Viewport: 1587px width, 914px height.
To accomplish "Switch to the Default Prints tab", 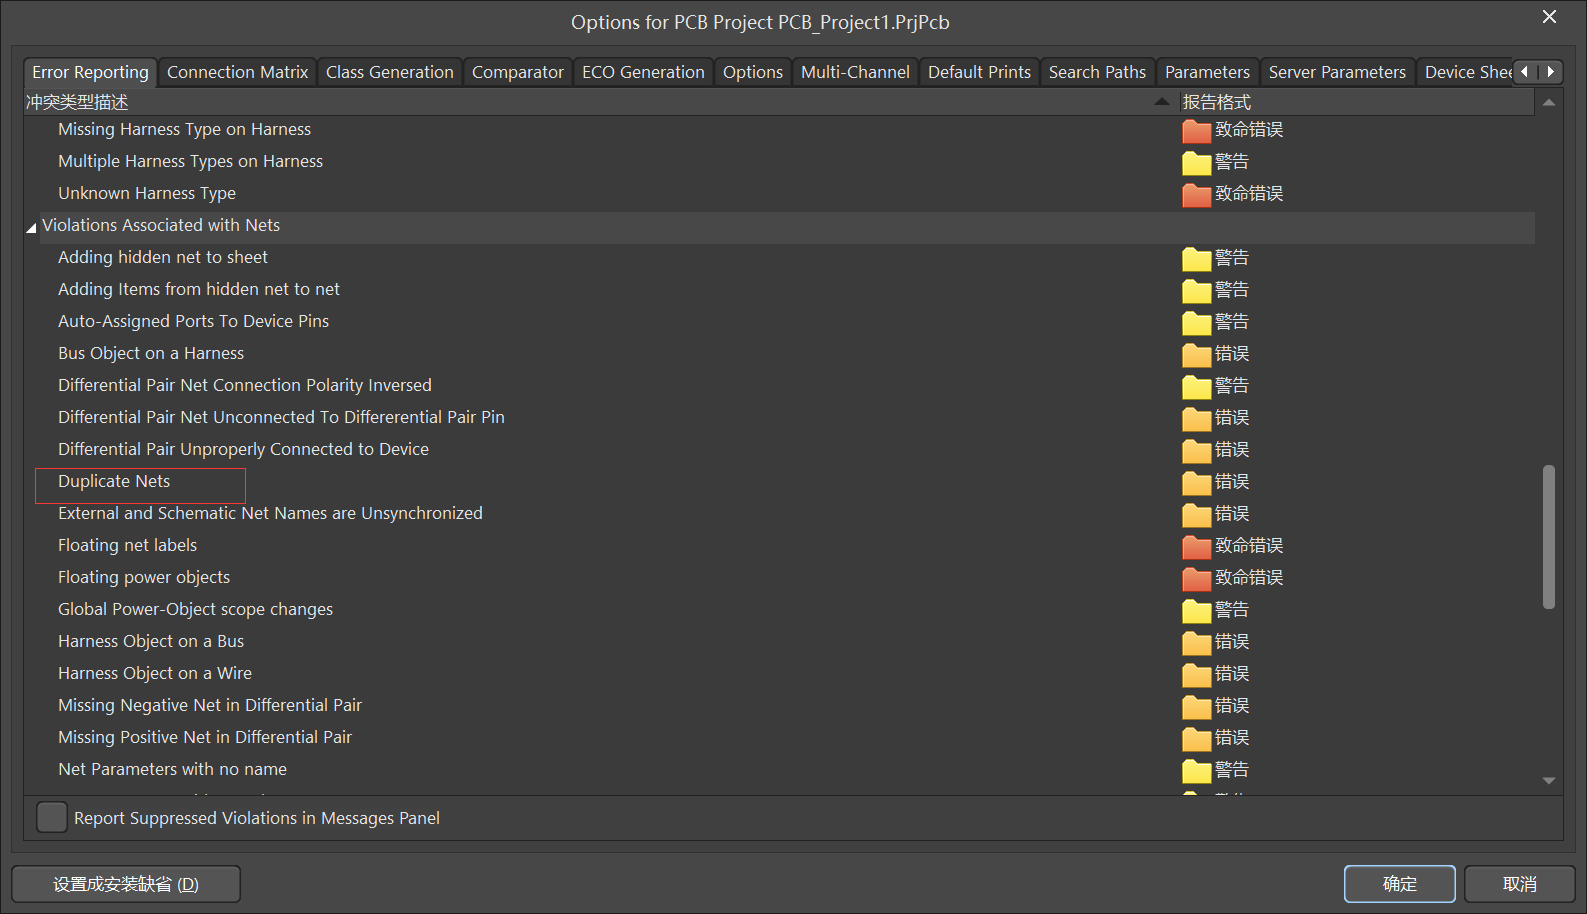I will tap(979, 72).
